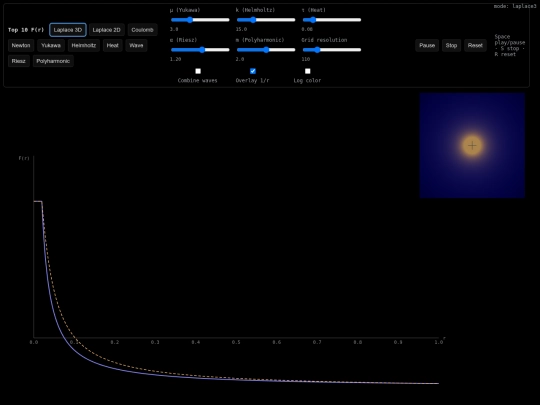Adjust the m (Polyharmonic) slider

266,50
